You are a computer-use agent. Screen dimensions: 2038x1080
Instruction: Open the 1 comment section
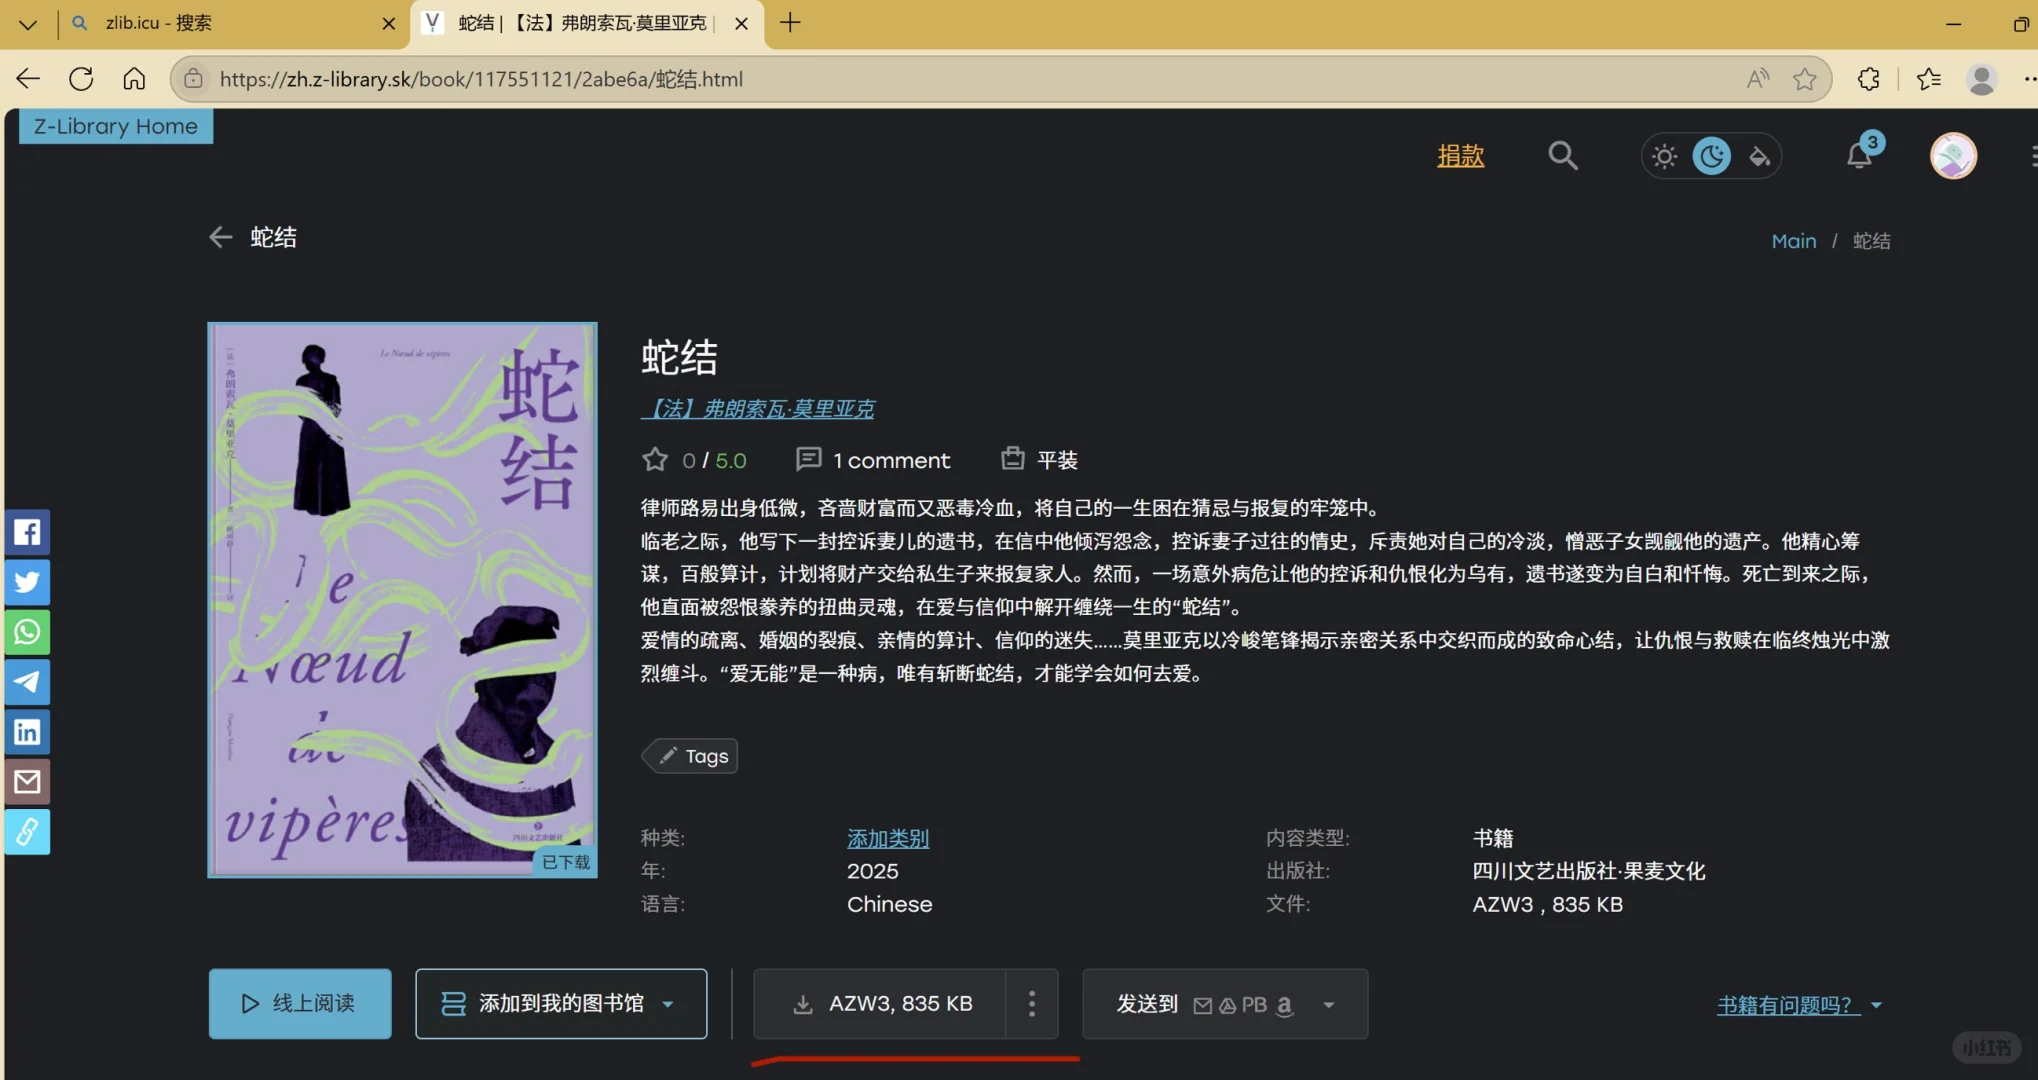(873, 460)
